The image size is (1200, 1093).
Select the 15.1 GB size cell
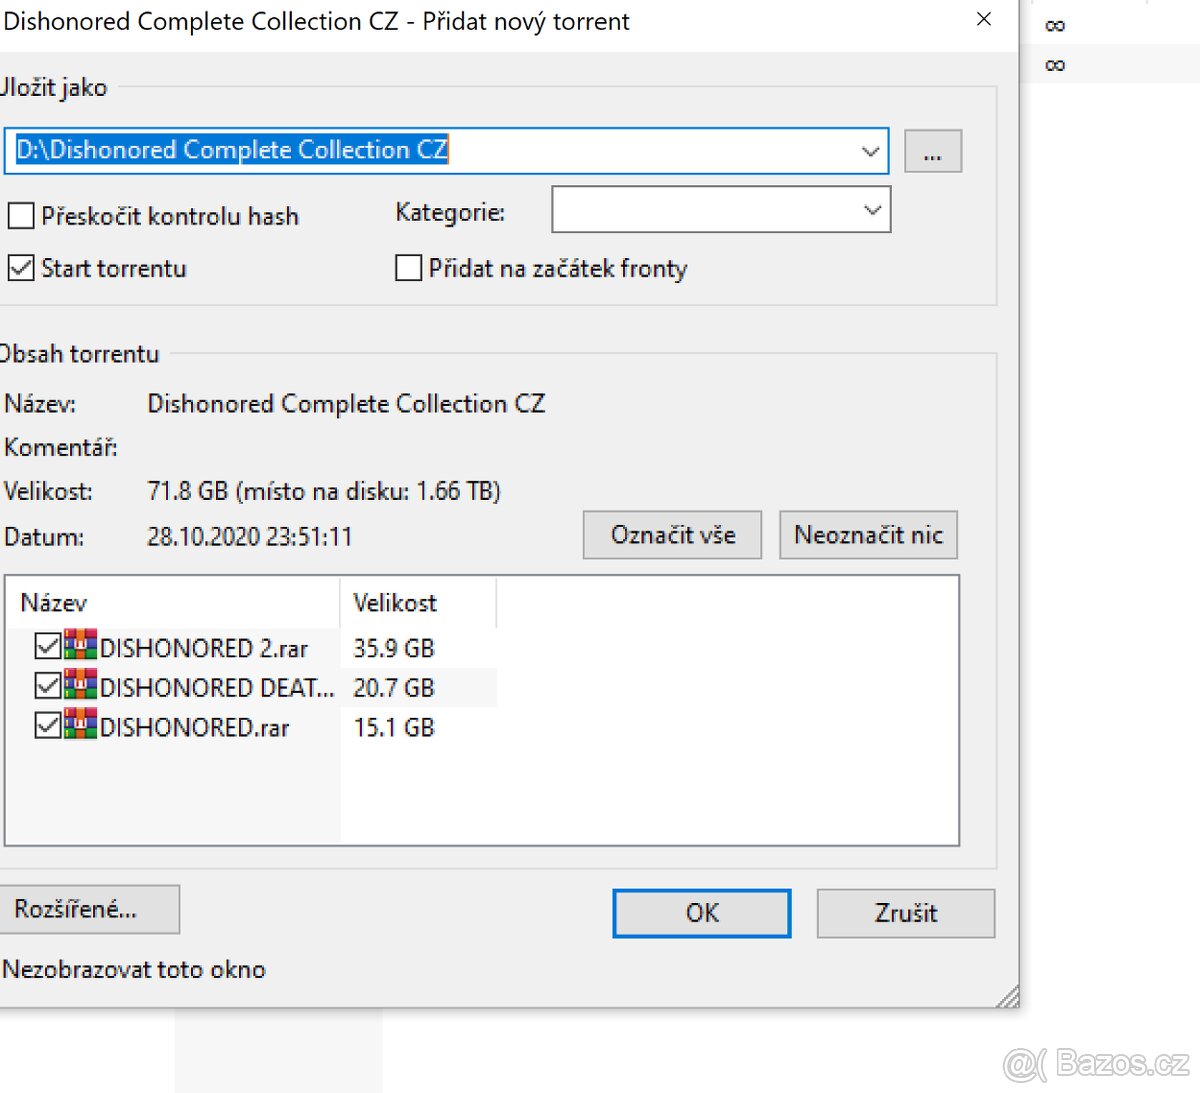tap(394, 727)
